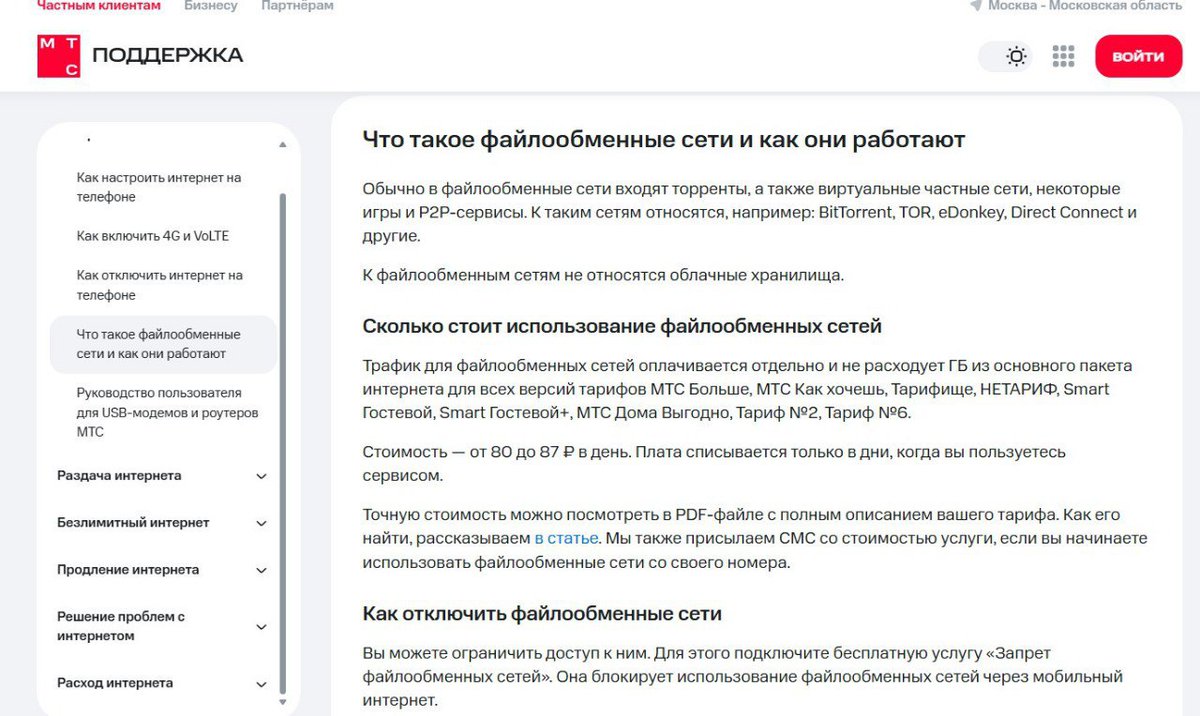1200x716 pixels.
Task: Open the link 'в статье'
Action: tap(565, 538)
